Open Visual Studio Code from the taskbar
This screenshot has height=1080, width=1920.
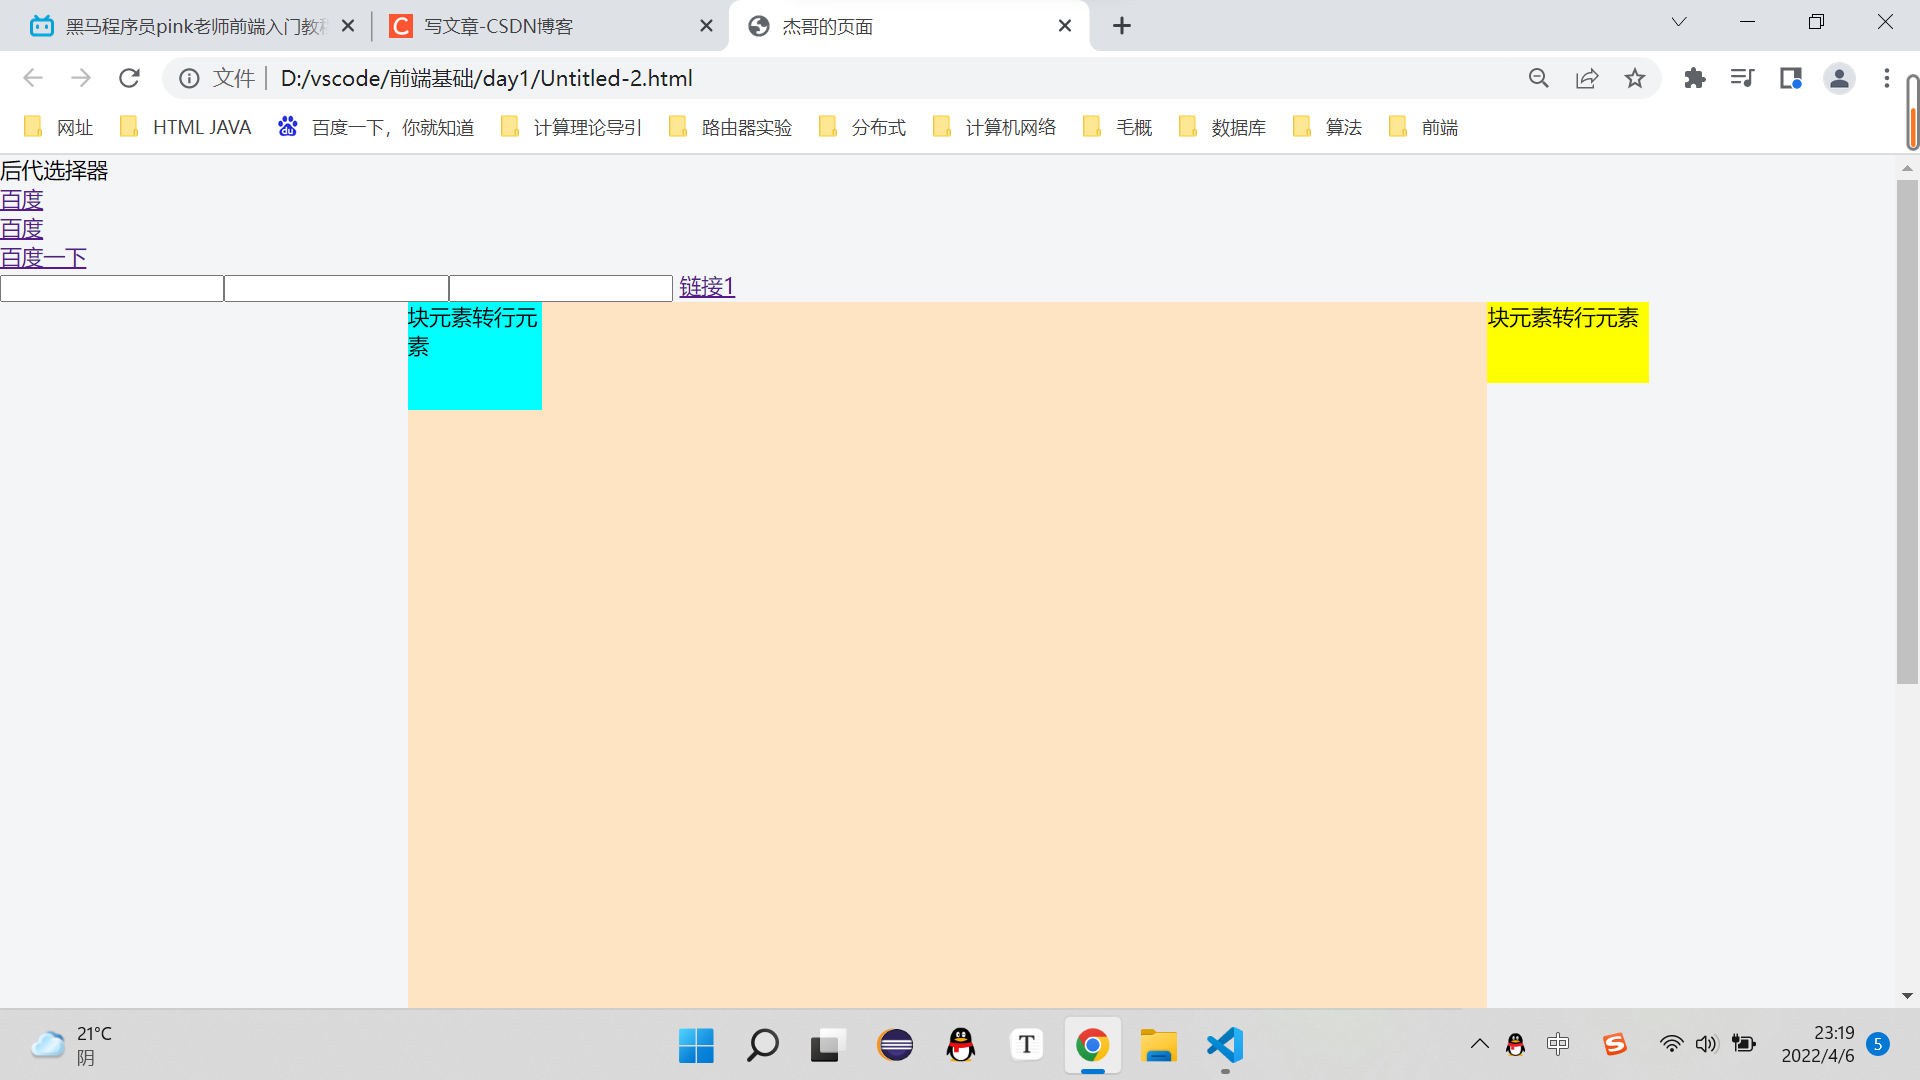pos(1225,1046)
